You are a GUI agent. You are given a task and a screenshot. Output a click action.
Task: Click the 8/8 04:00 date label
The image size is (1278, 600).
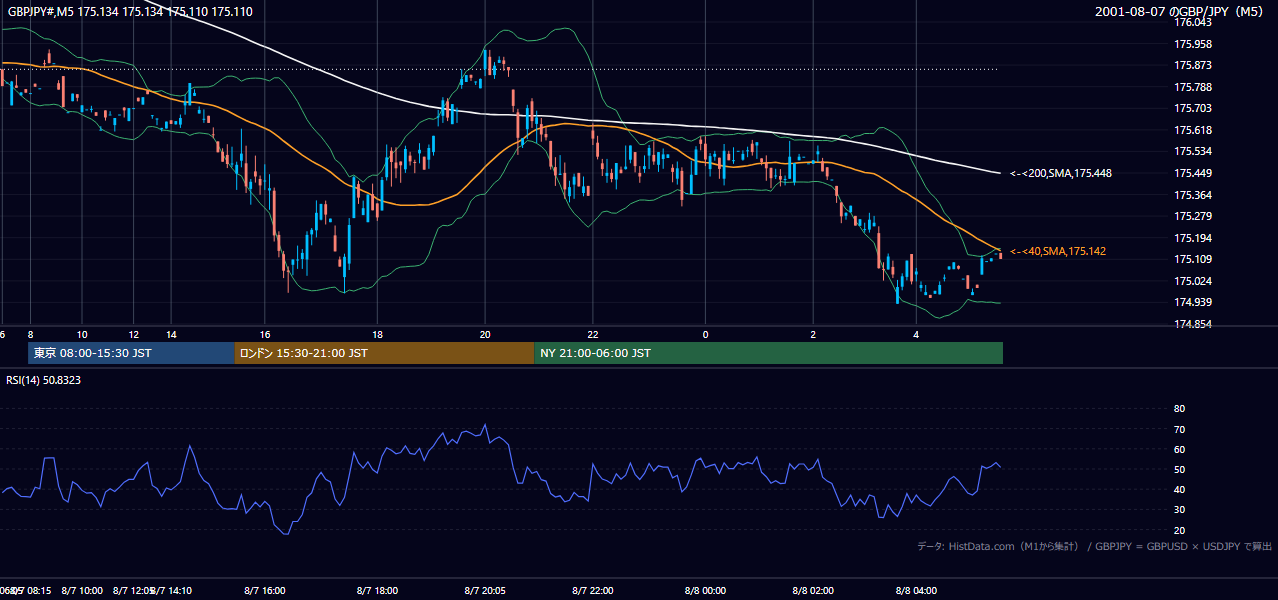tap(916, 591)
